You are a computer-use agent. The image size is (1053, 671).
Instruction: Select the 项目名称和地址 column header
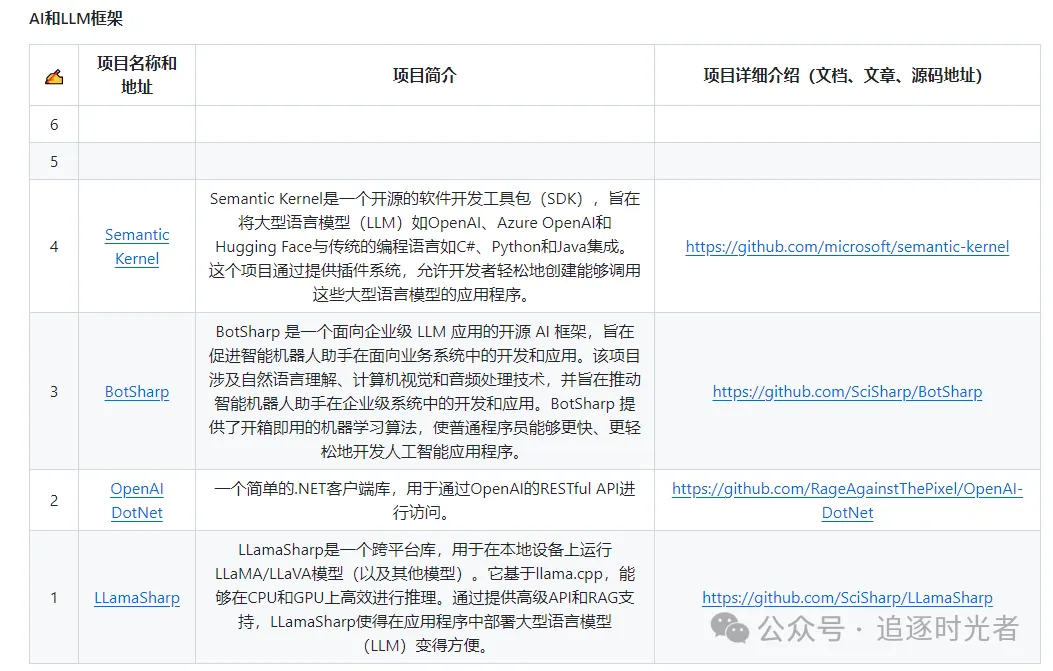click(136, 75)
